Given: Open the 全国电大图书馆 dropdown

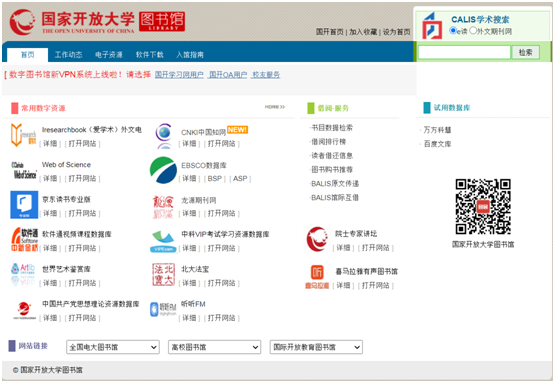Looking at the screenshot, I should [113, 347].
